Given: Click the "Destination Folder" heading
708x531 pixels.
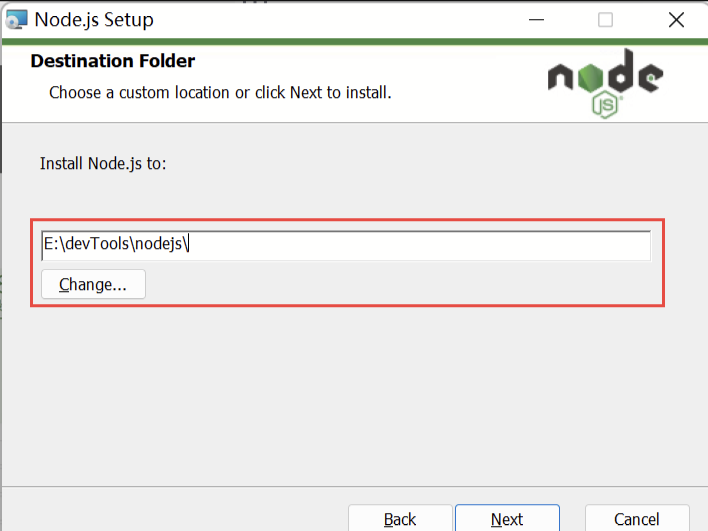Looking at the screenshot, I should (113, 62).
